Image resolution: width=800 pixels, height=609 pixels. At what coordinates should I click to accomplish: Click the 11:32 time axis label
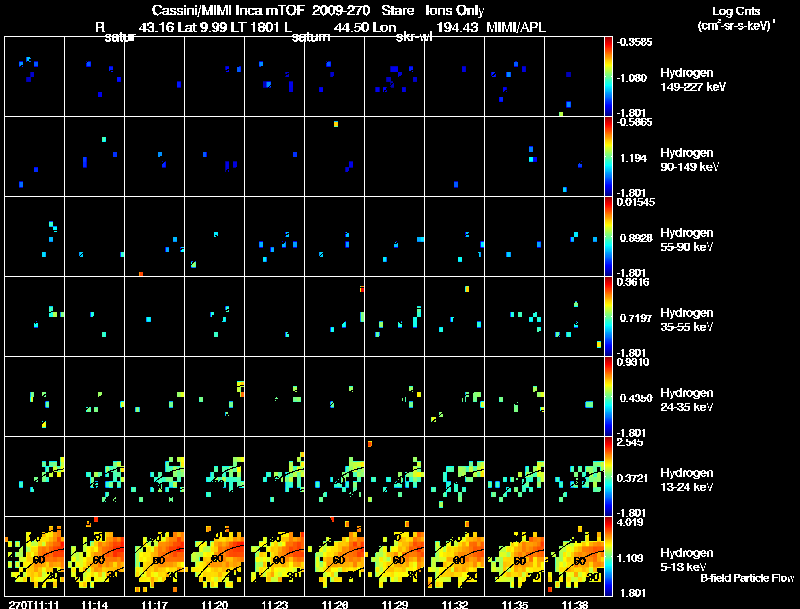(x=455, y=605)
